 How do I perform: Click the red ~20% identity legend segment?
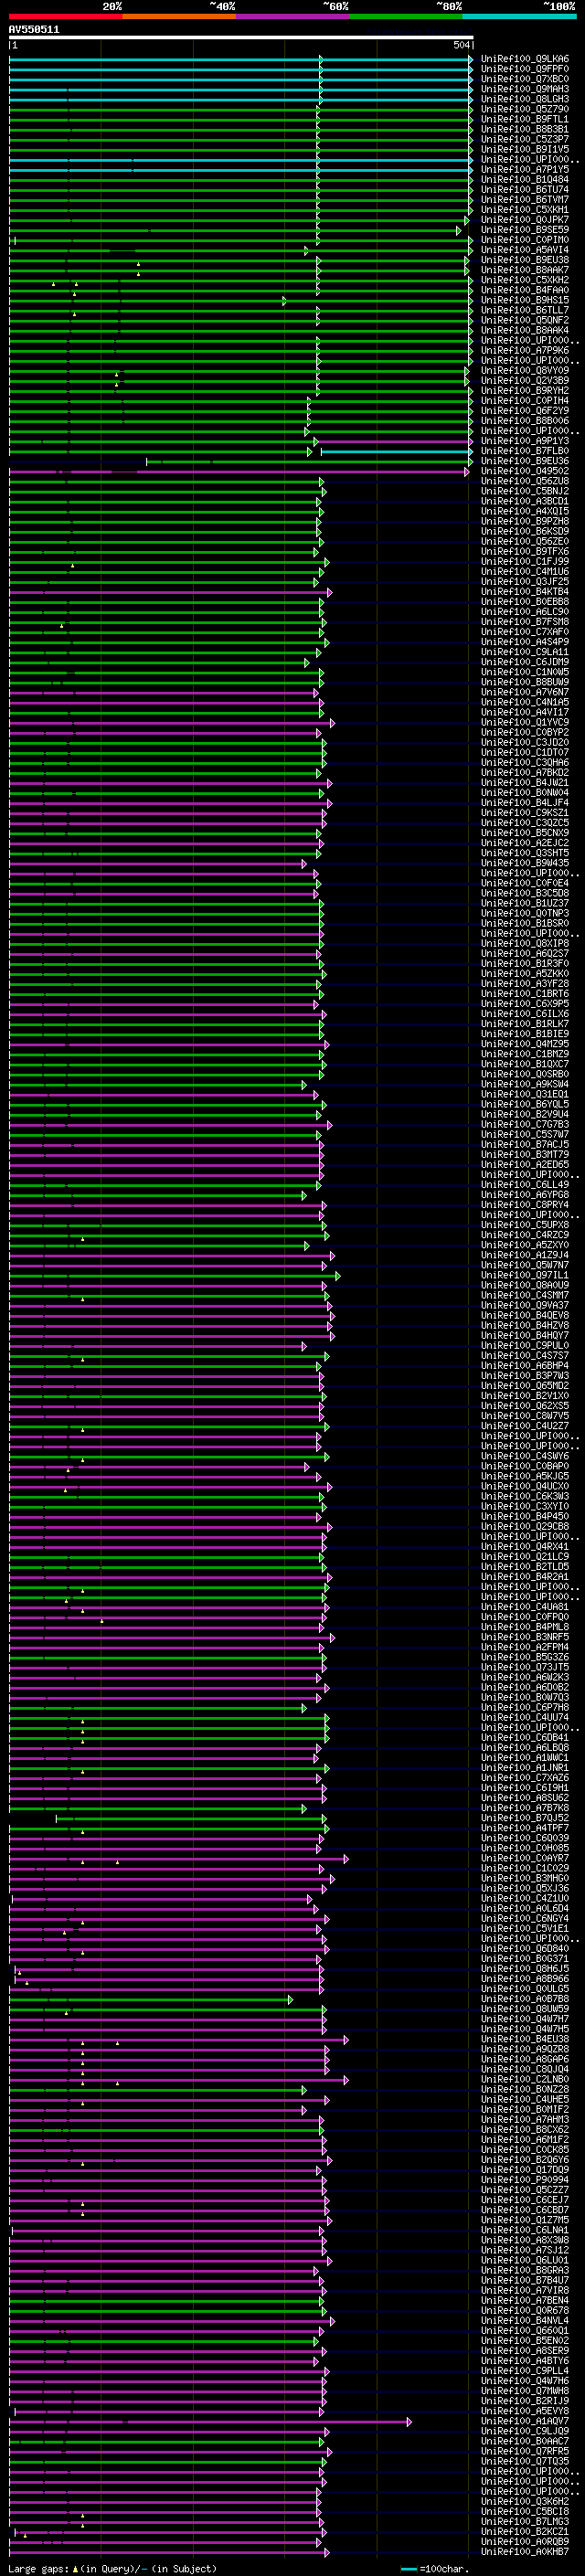pyautogui.click(x=65, y=17)
